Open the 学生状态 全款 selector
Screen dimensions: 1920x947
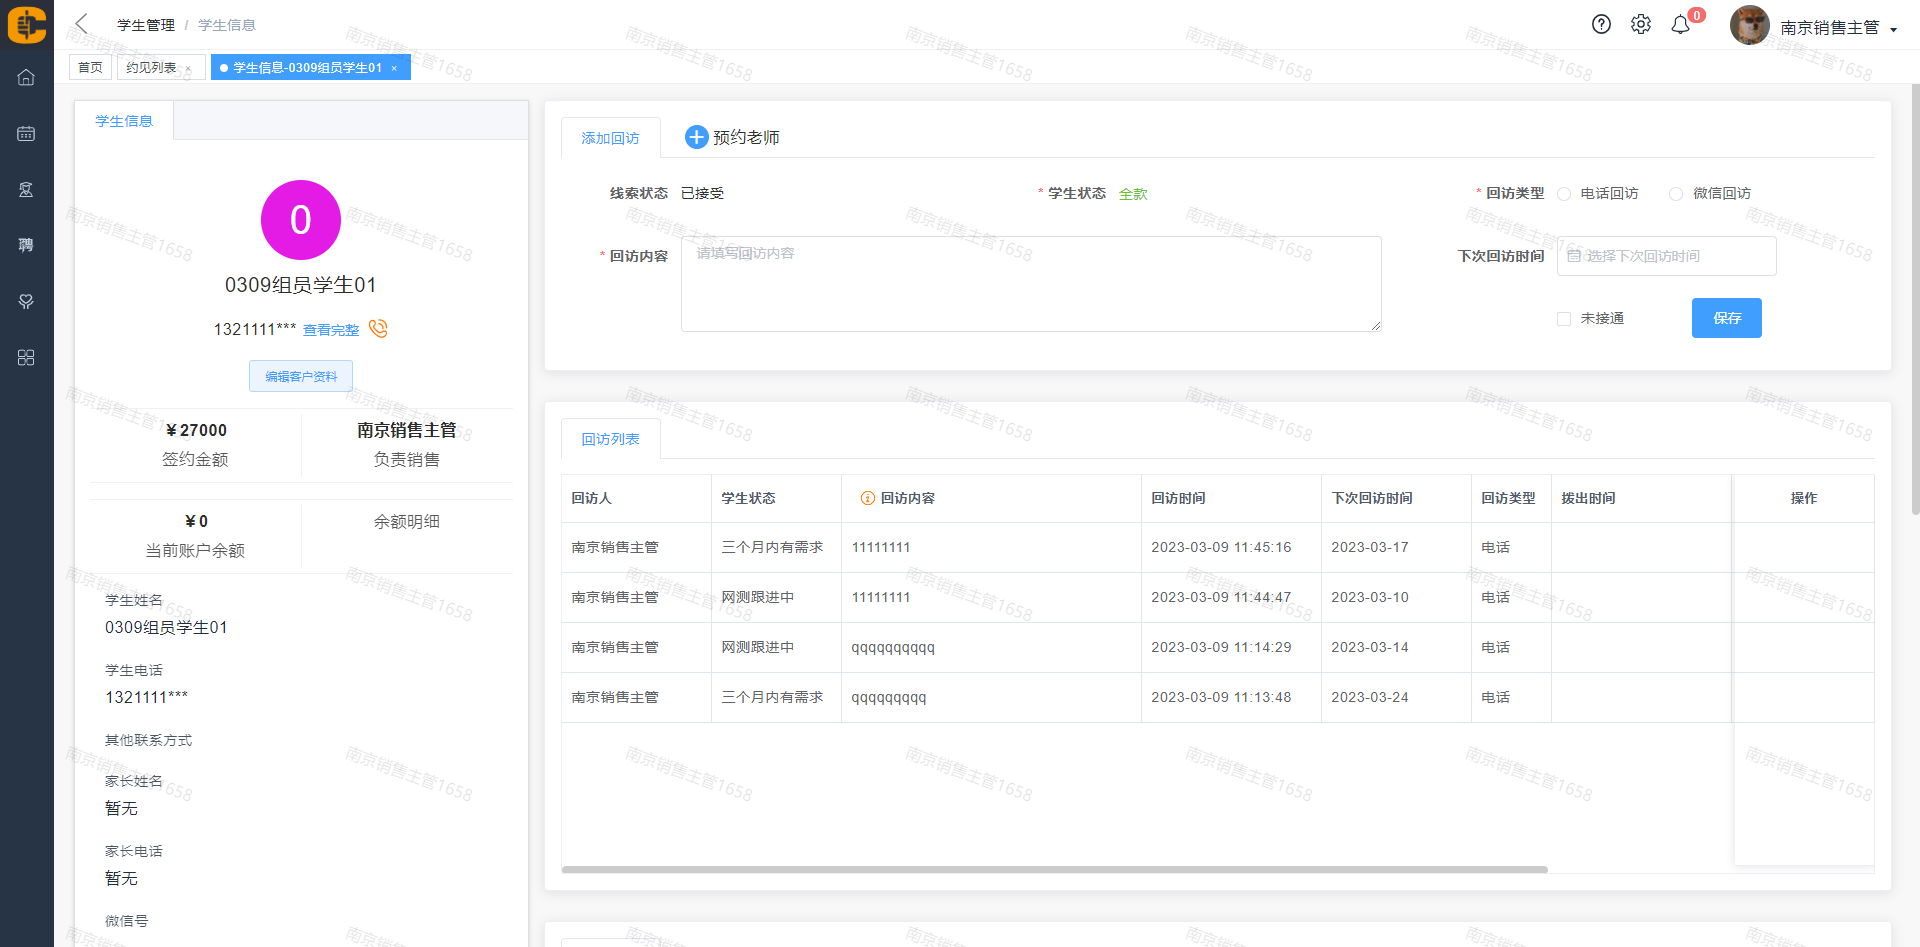tap(1133, 194)
